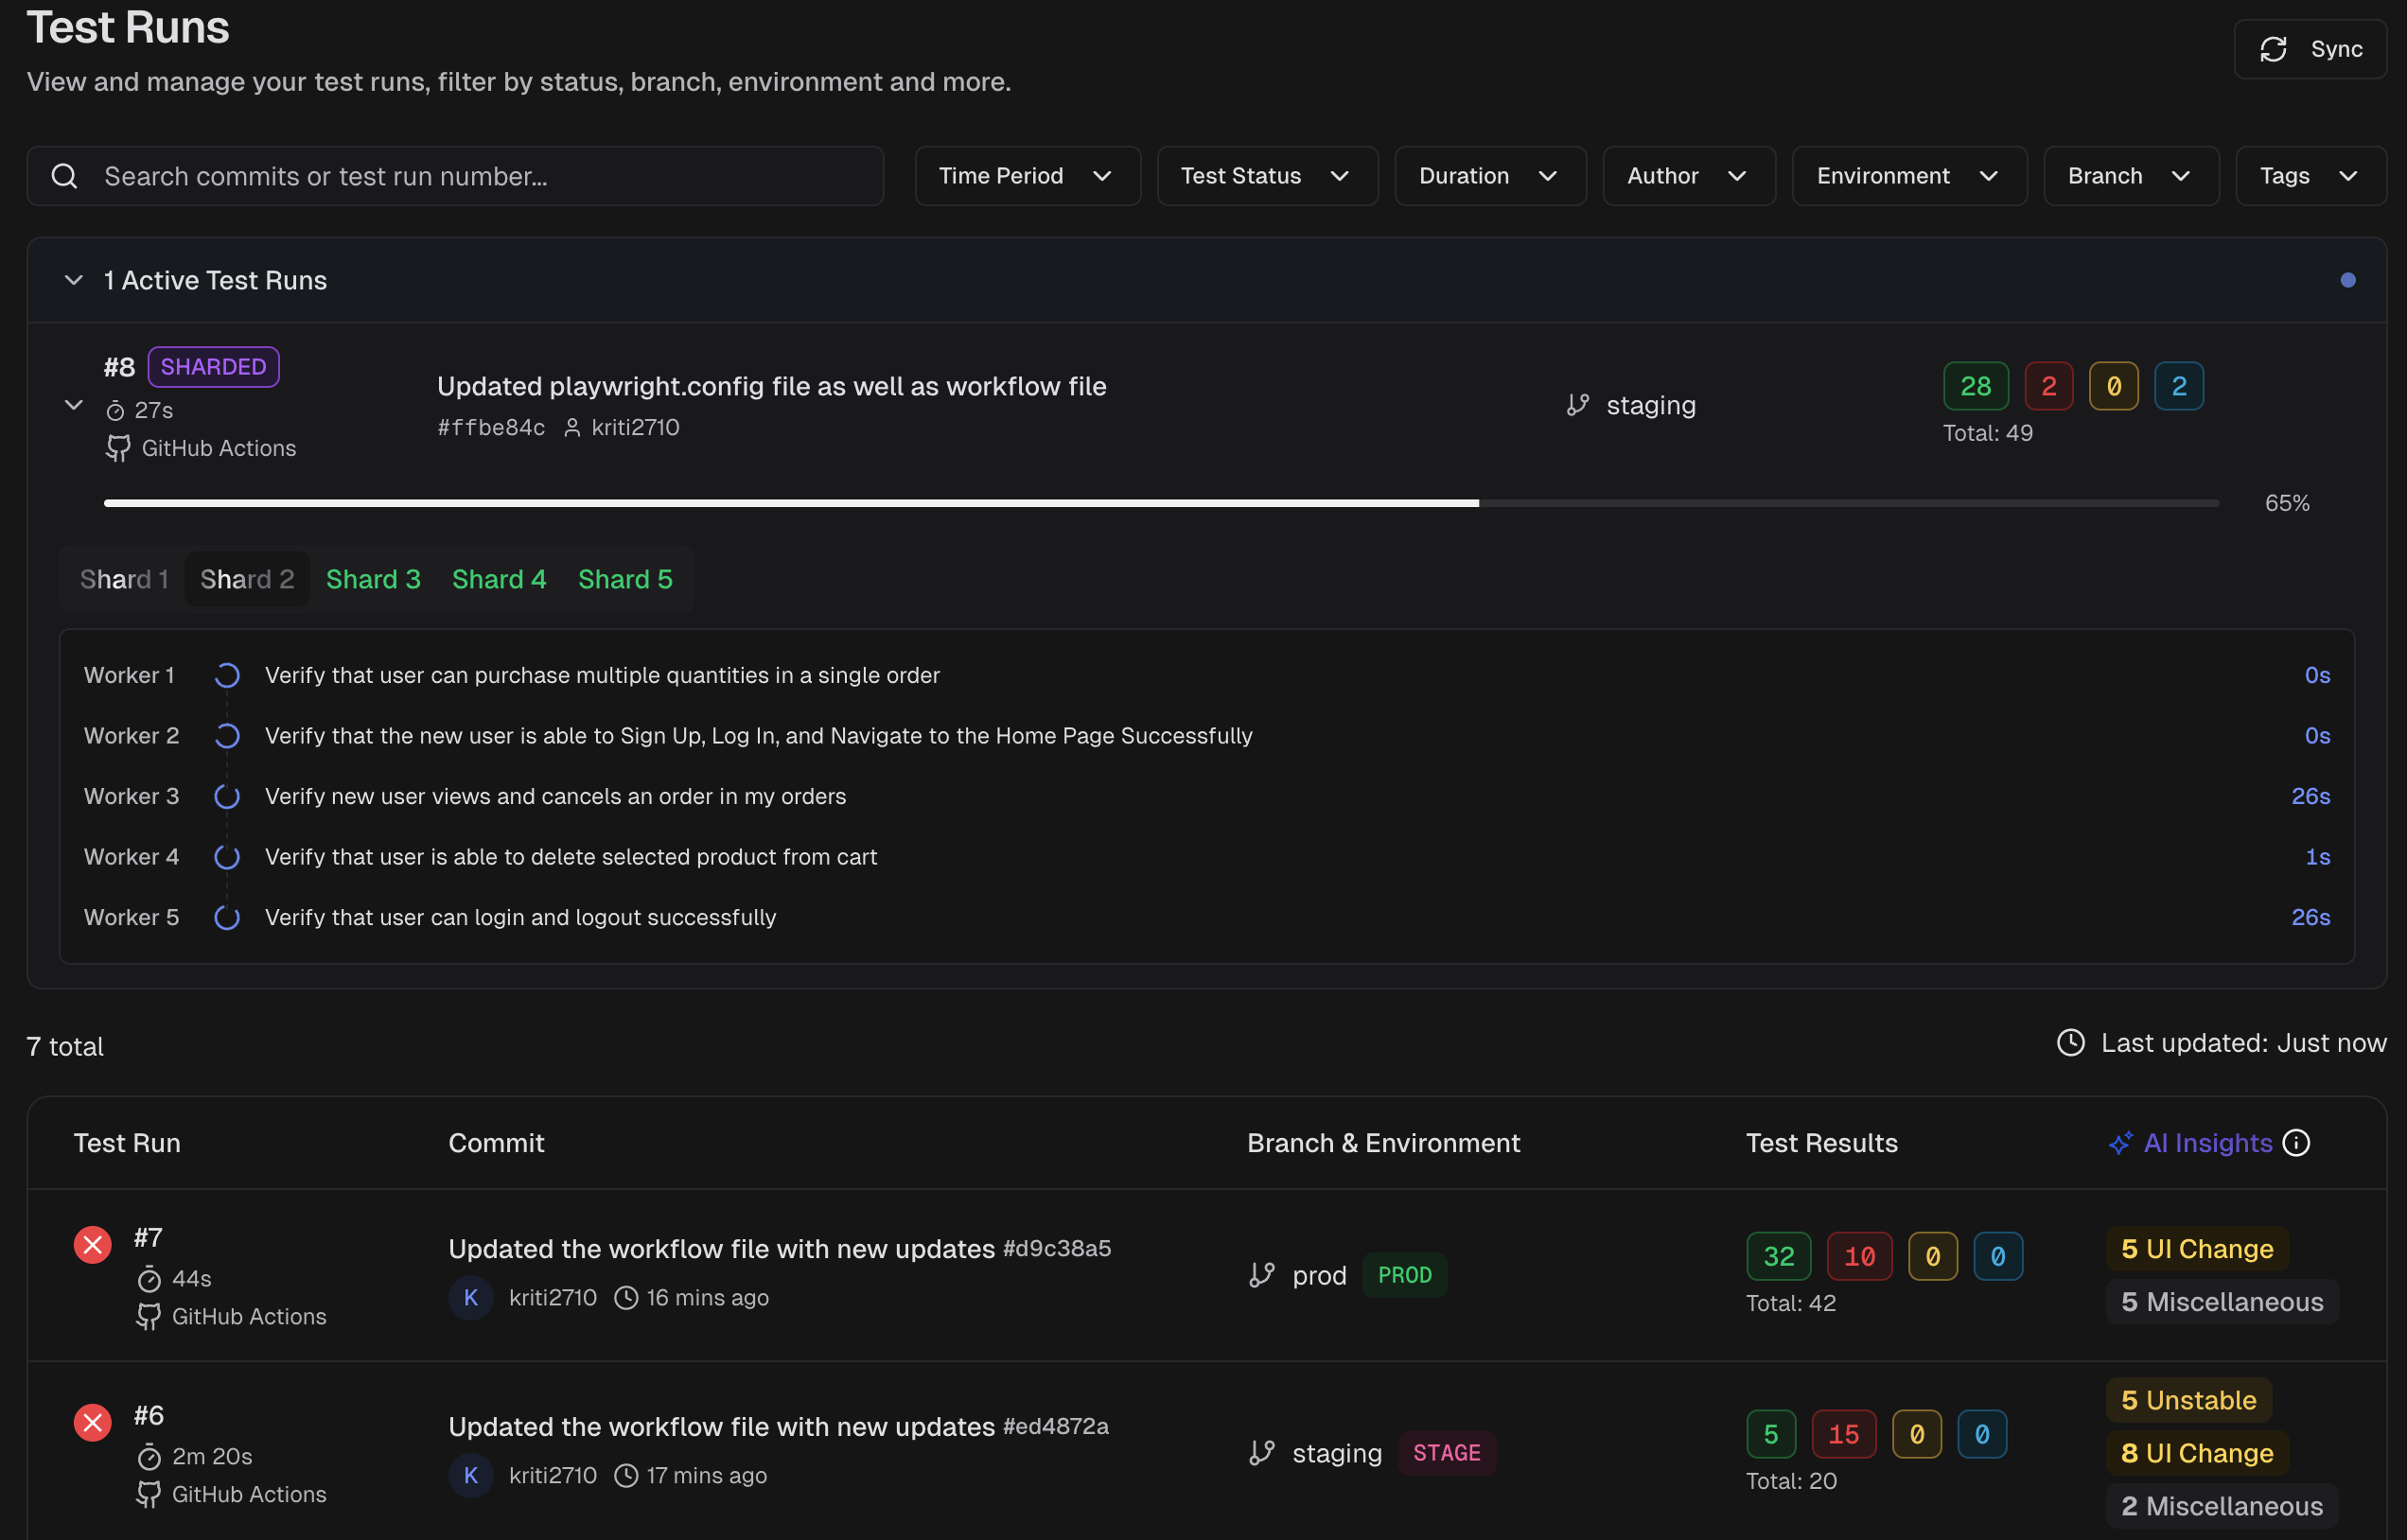
Task: Open the Test Status filter dropdown
Action: (x=1266, y=176)
